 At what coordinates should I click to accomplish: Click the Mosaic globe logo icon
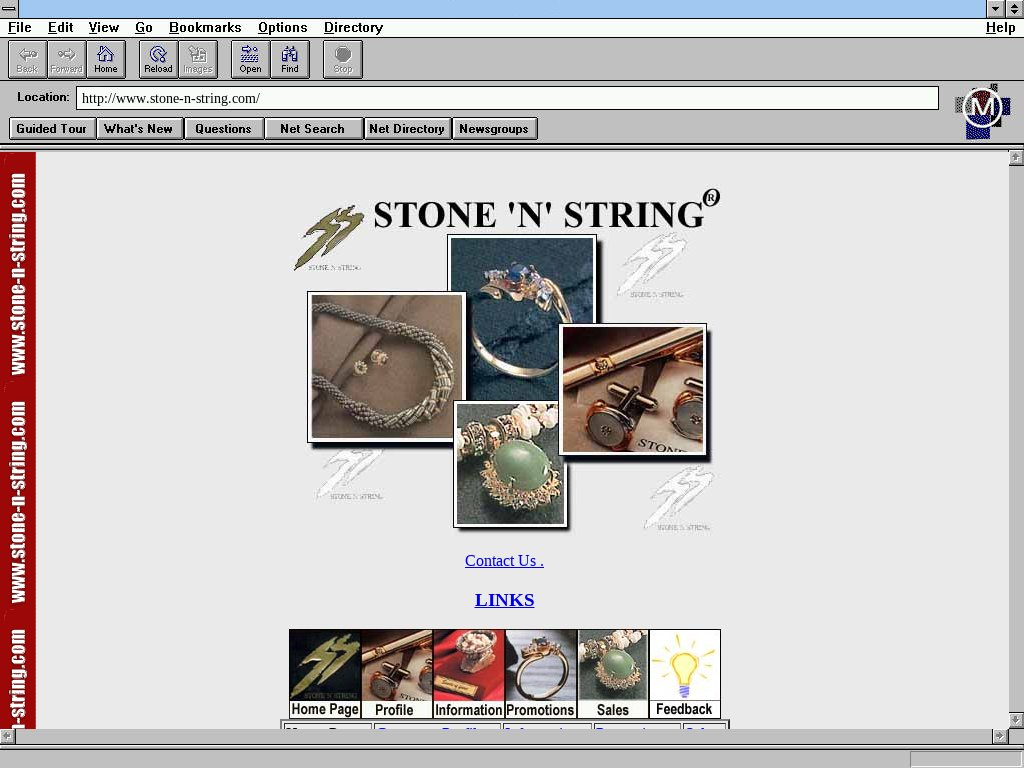tap(982, 109)
